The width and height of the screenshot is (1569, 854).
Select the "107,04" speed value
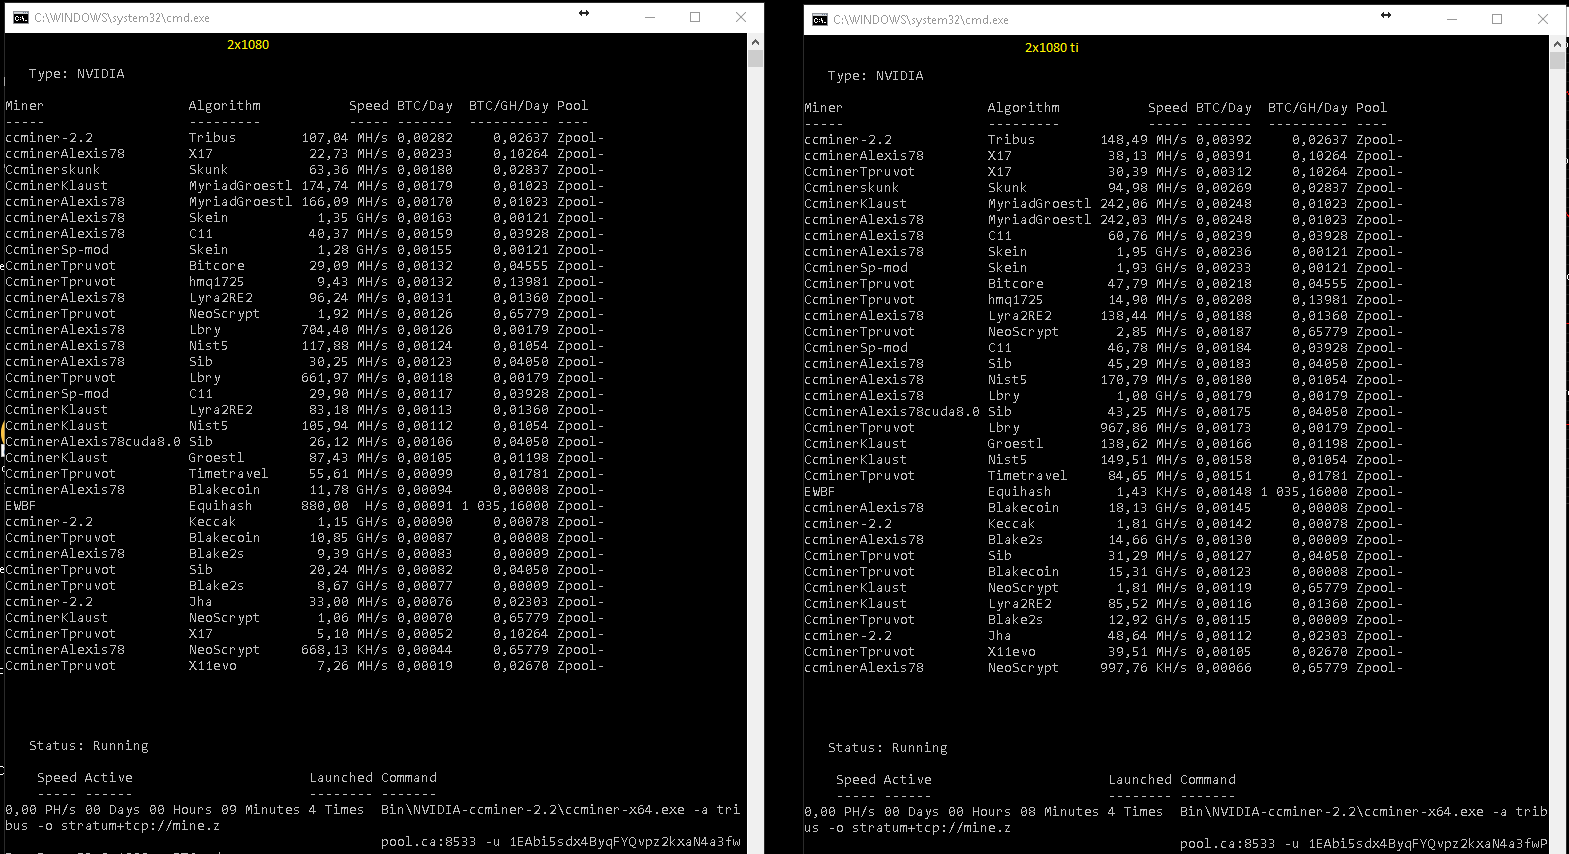click(x=325, y=138)
